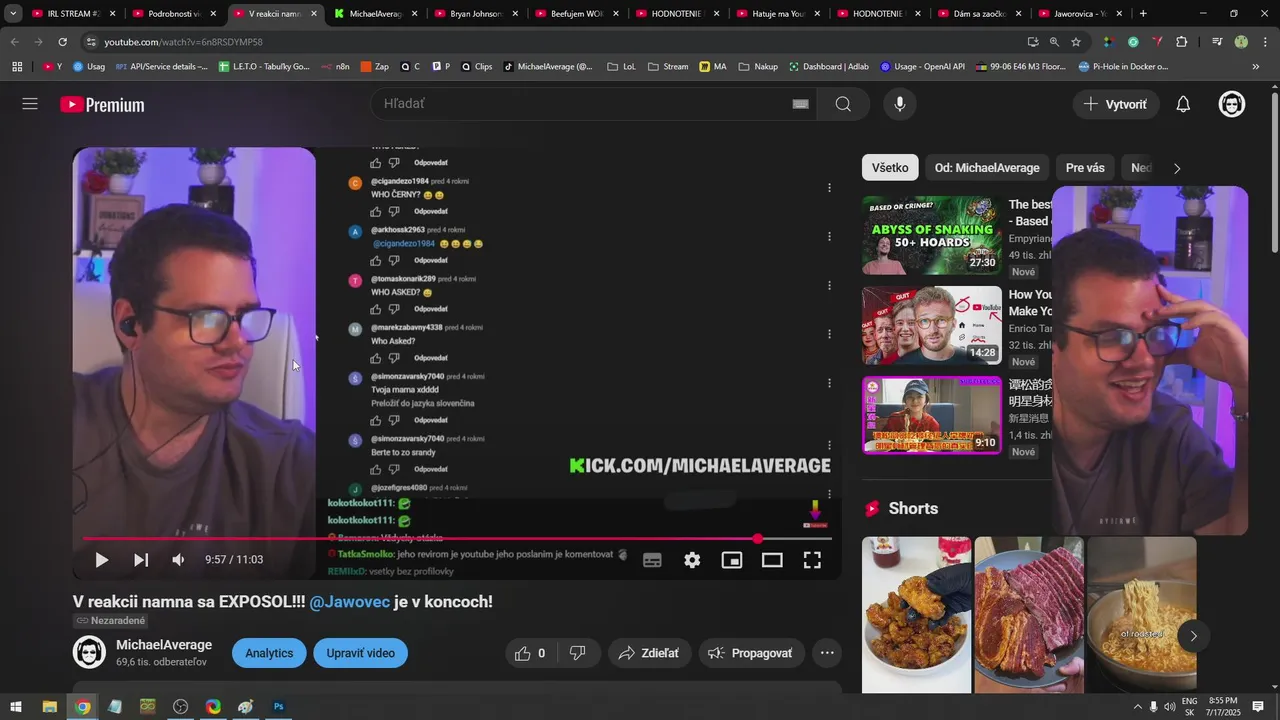
Task: Open the player settings gear
Action: tap(692, 561)
